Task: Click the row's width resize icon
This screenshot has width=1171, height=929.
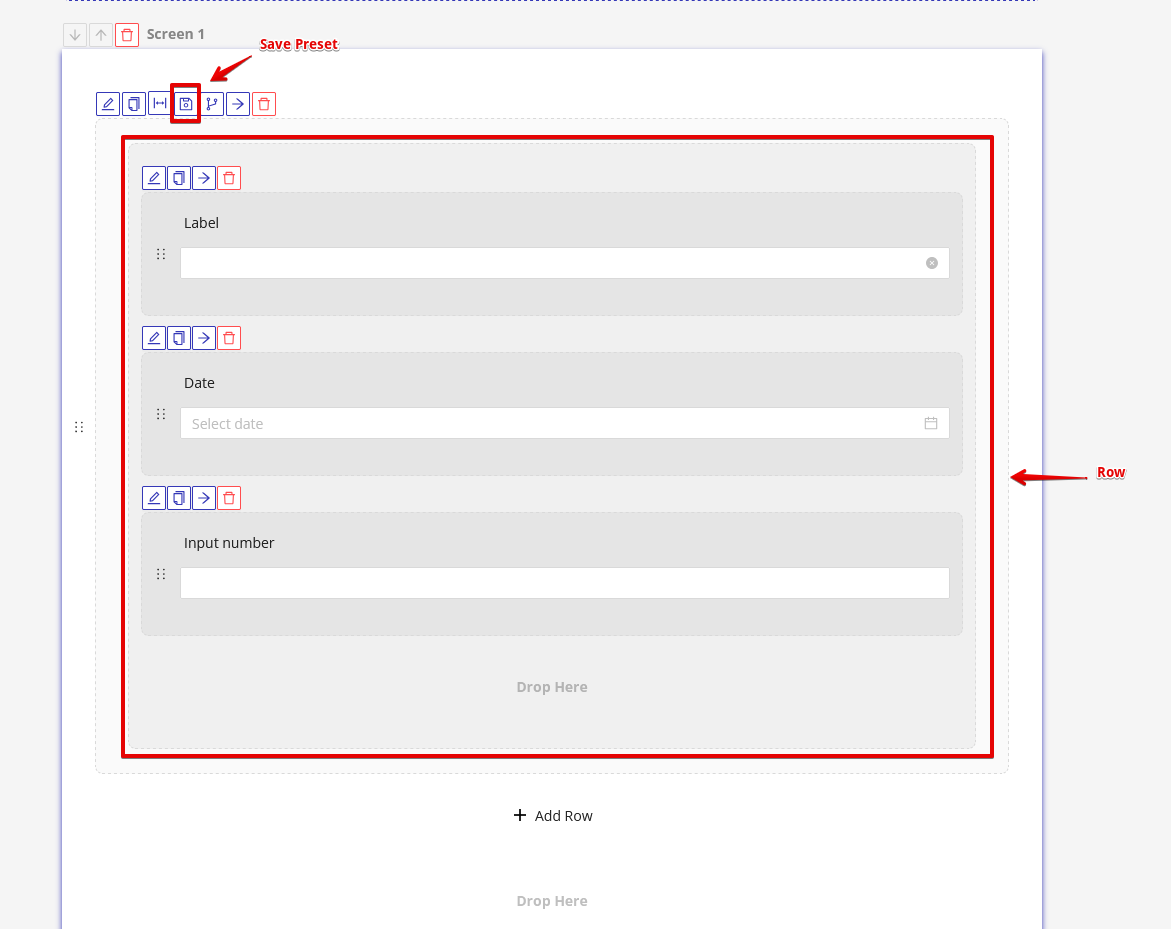Action: 160,104
